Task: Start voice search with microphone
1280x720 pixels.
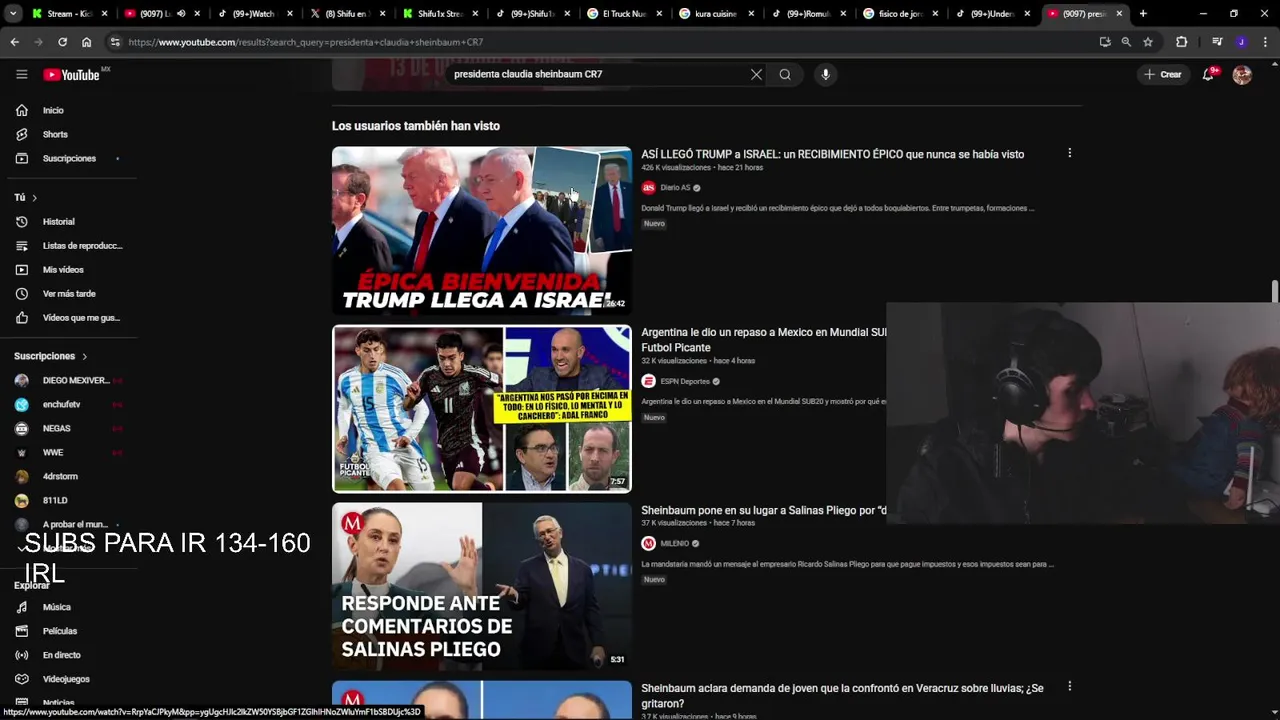Action: (825, 74)
